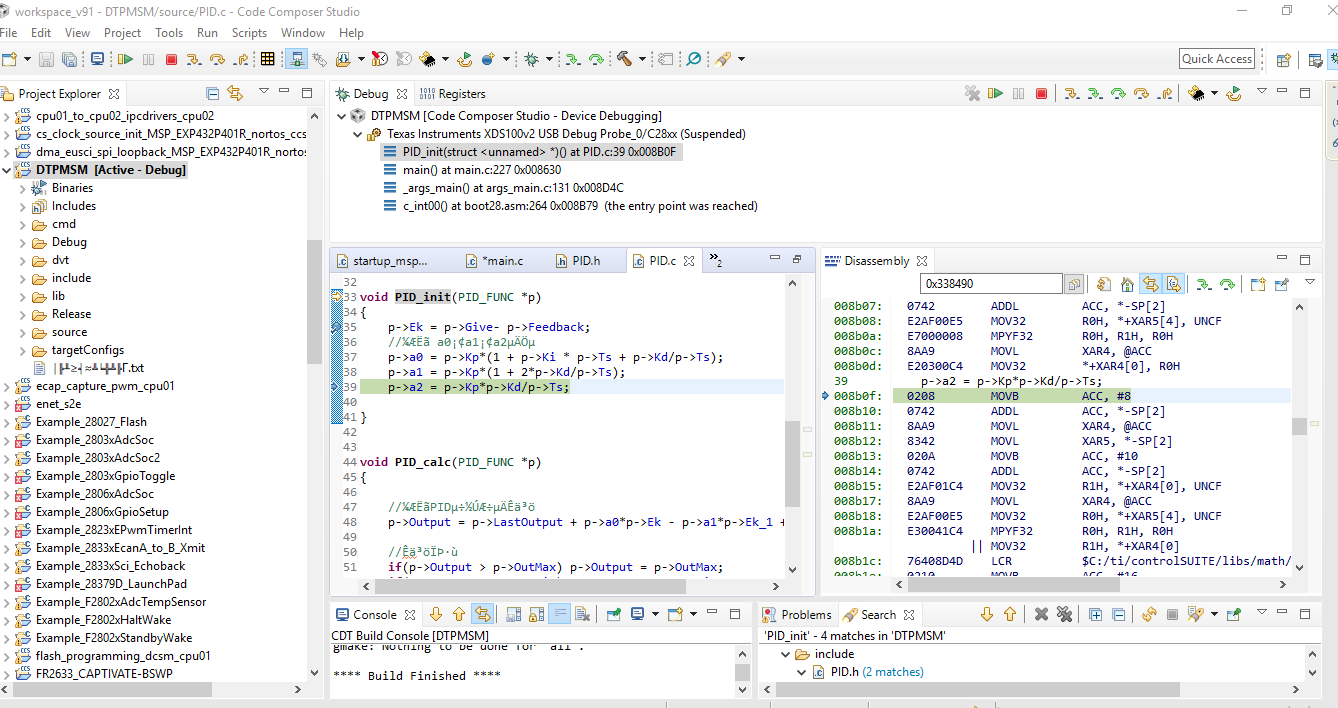Click the Disassembly vertical scrollbar thumb

pos(1299,426)
